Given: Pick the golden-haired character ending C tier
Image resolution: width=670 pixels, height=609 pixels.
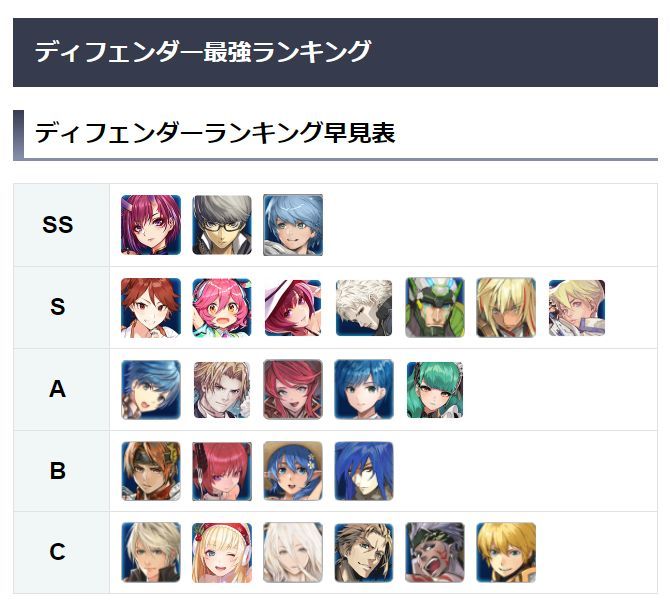Looking at the screenshot, I should pyautogui.click(x=506, y=552).
